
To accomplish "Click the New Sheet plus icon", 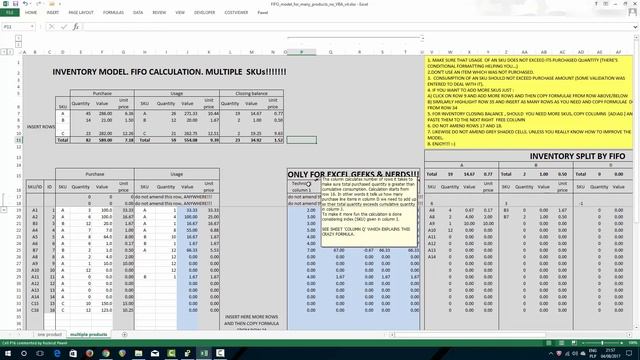I will pyautogui.click(x=124, y=335).
